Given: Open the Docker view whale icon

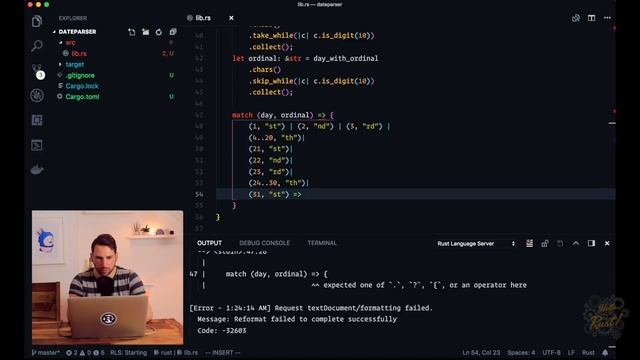Looking at the screenshot, I should (37, 170).
